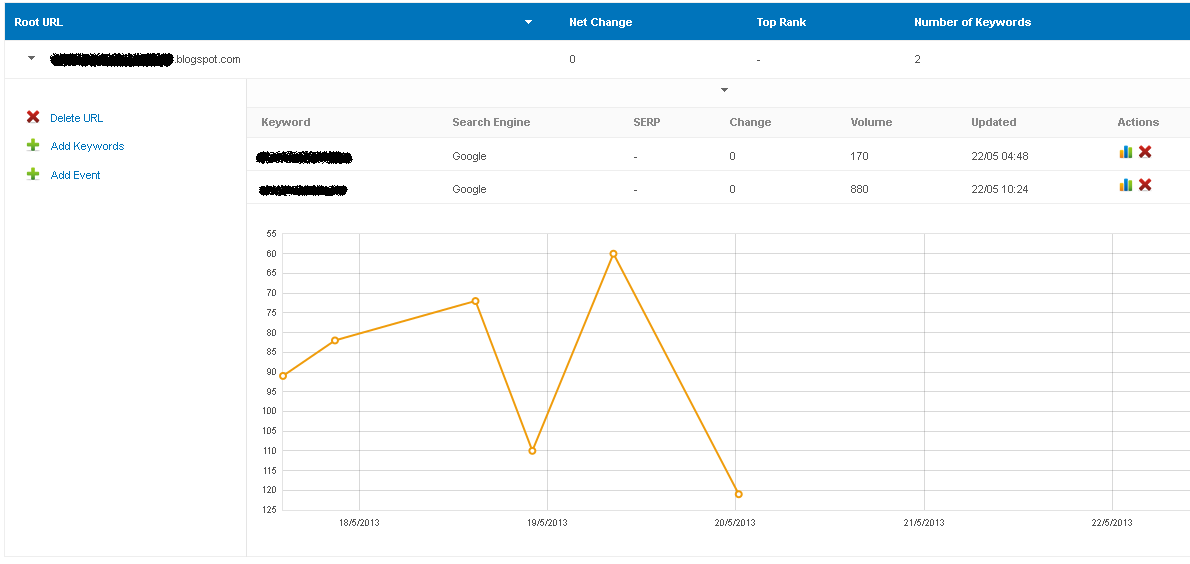The image size is (1190, 564).
Task: Click the Add Event link
Action: 75,175
